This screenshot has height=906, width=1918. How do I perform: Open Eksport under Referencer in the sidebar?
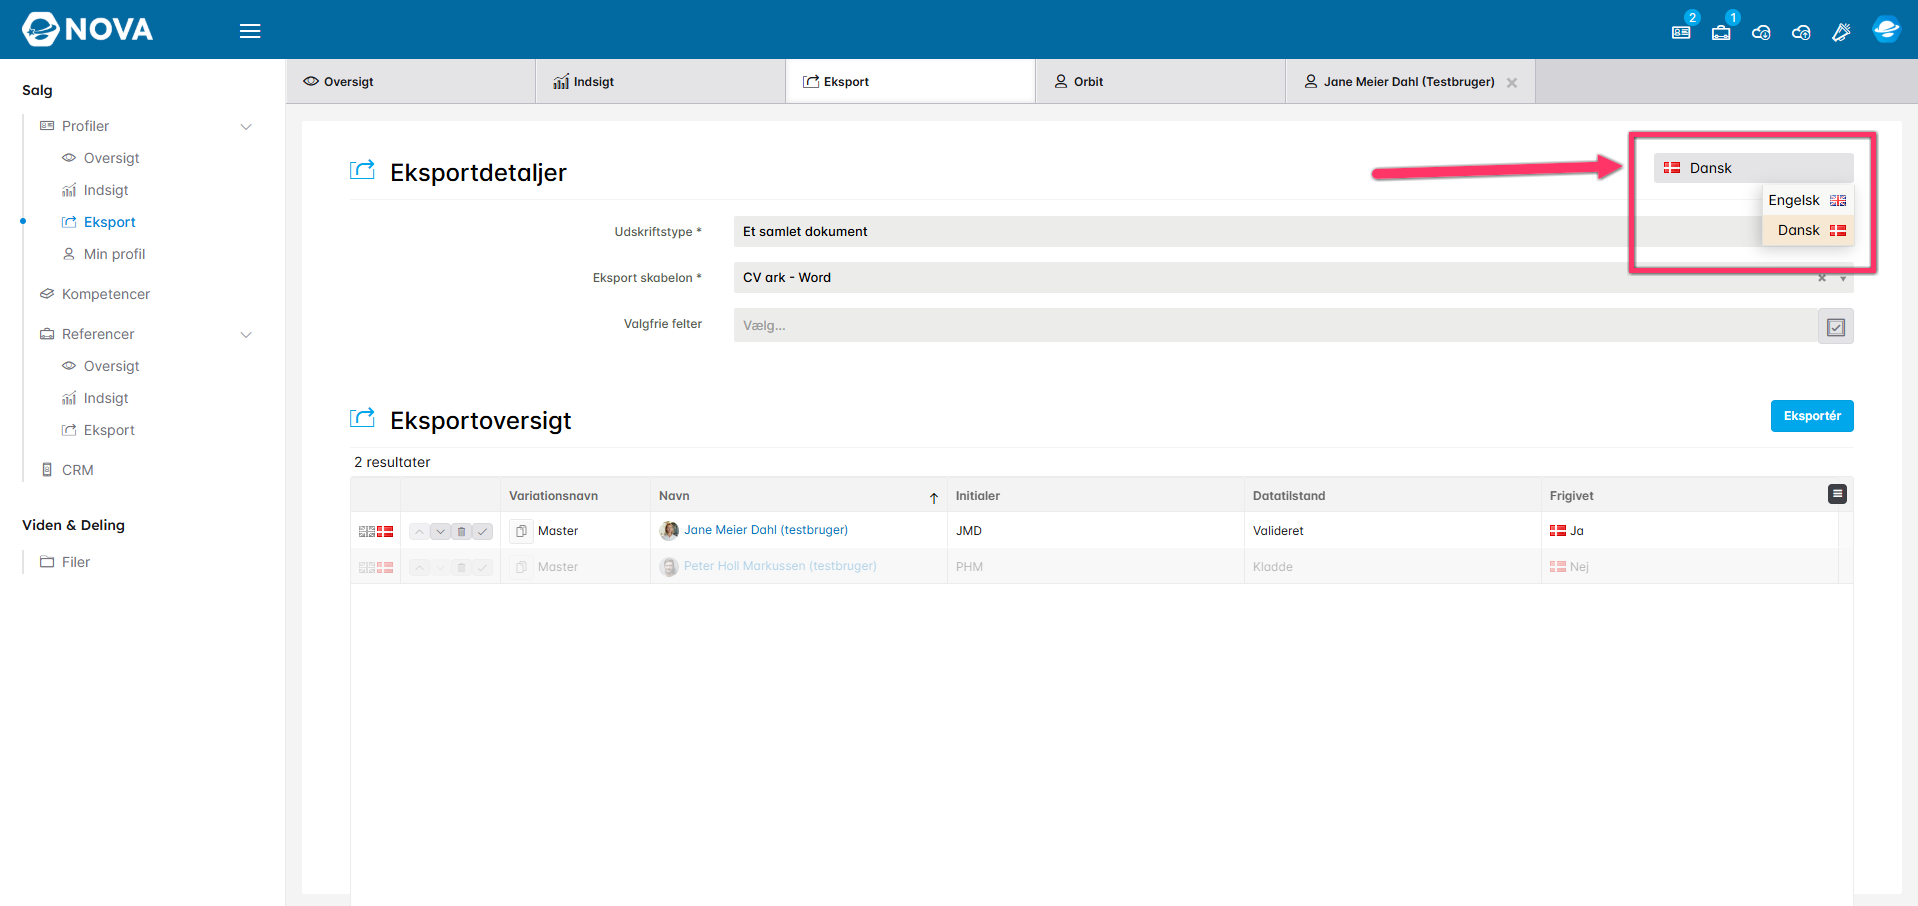point(109,430)
